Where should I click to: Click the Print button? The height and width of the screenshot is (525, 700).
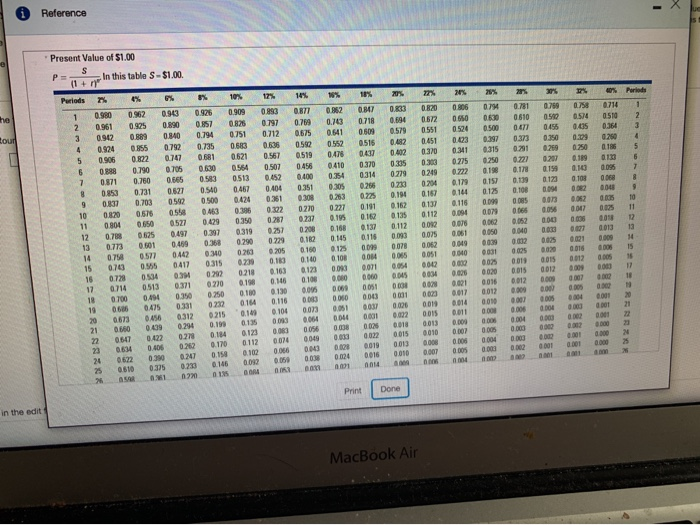[x=353, y=391]
